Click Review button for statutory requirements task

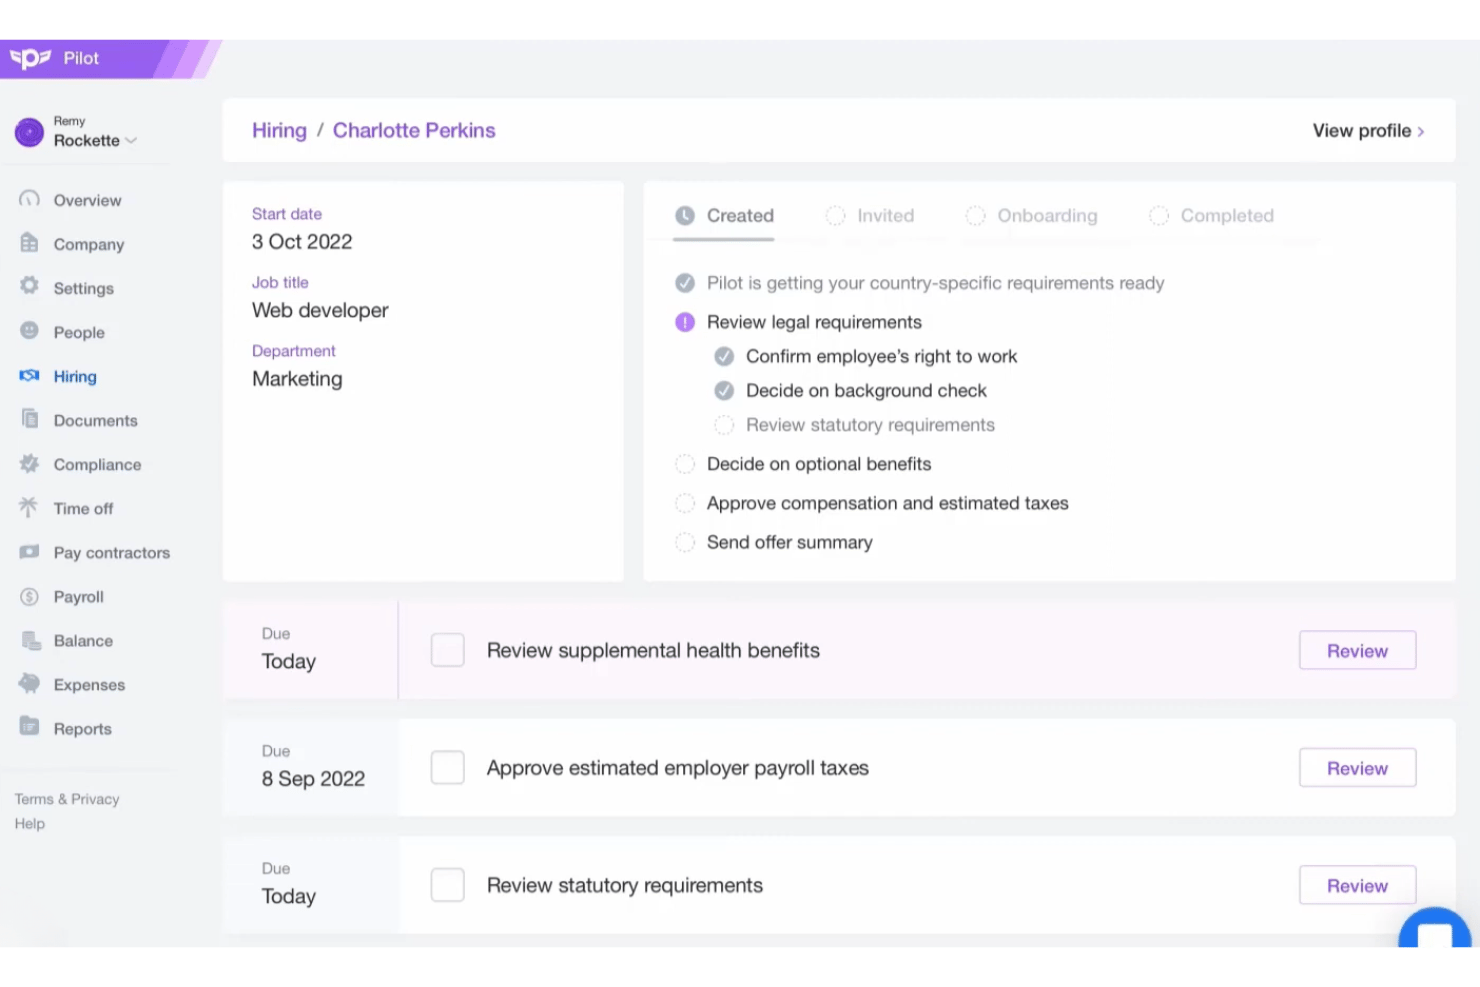click(x=1357, y=886)
